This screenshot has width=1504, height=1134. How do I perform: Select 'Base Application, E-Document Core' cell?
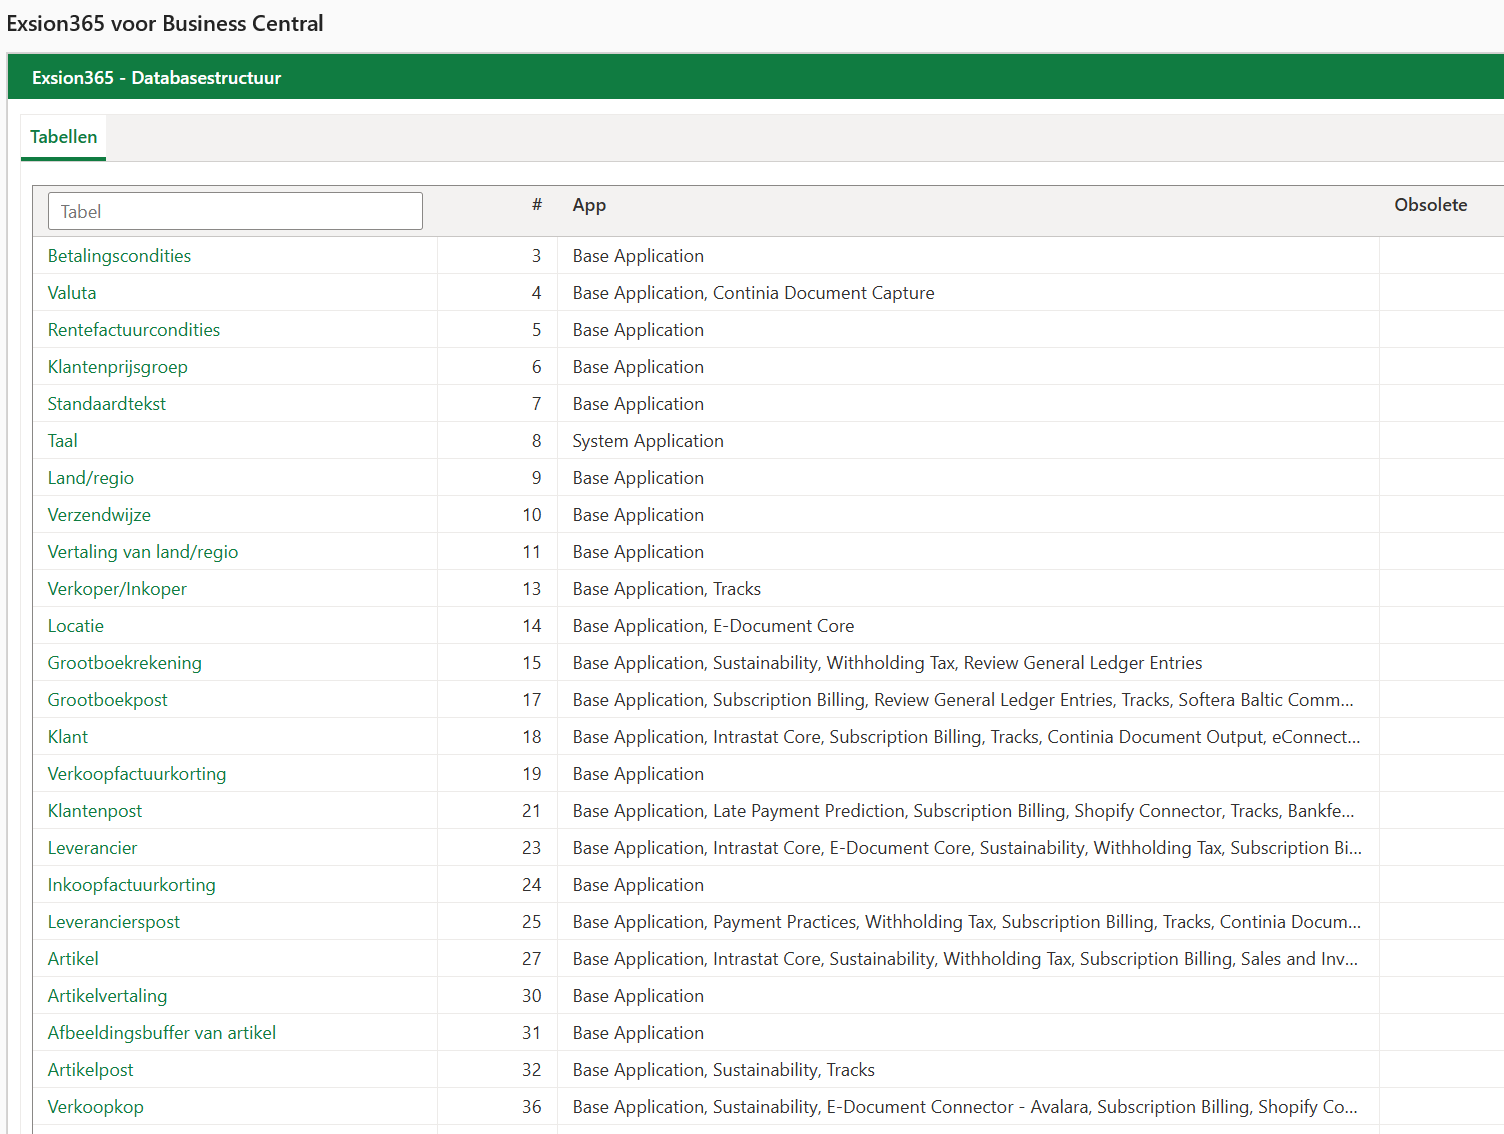[x=968, y=626]
